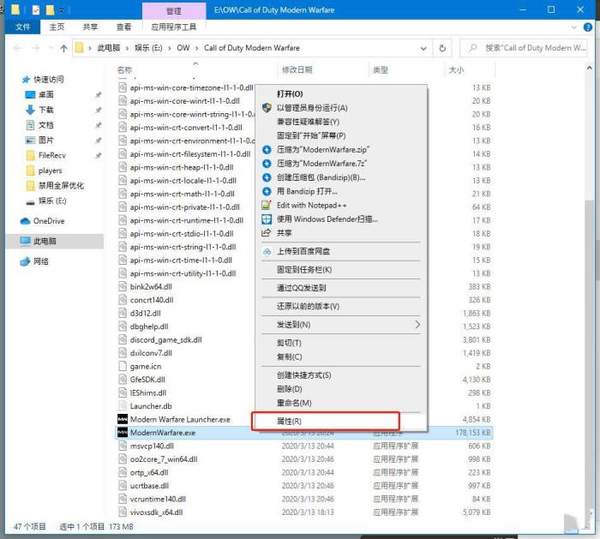Sort by 类型 column header
This screenshot has width=600, height=539.
point(380,70)
